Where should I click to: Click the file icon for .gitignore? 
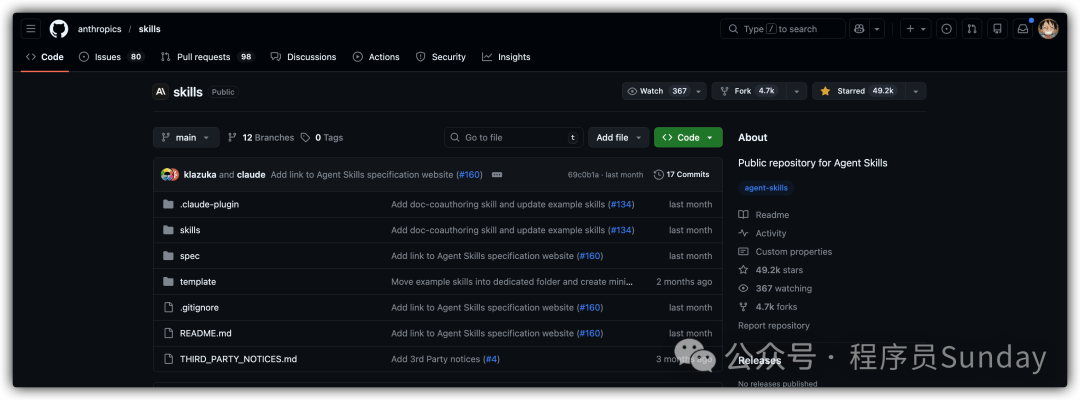[168, 308]
